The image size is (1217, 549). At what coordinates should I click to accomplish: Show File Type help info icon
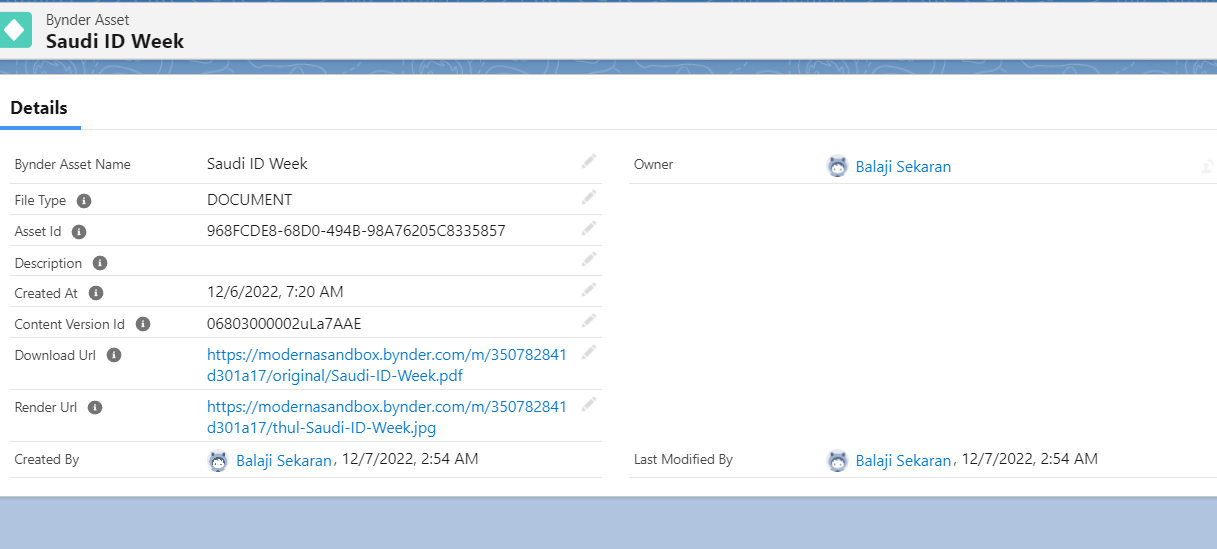(x=84, y=201)
